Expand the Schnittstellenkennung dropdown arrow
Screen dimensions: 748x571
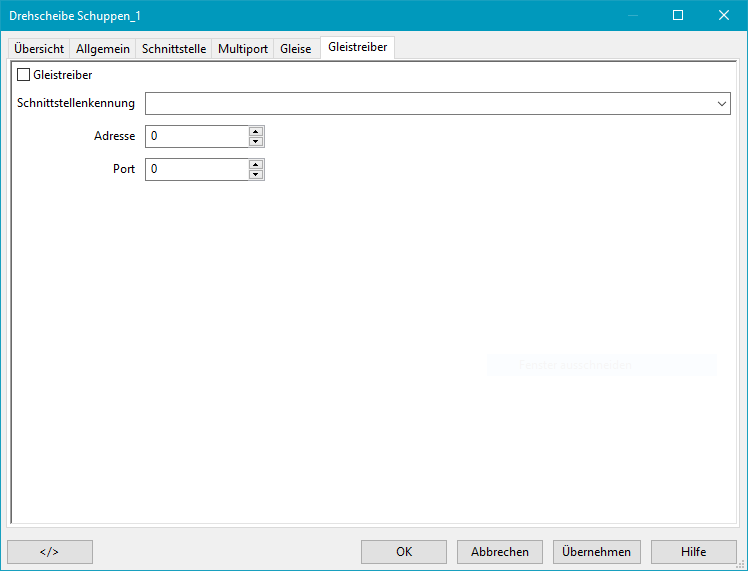pyautogui.click(x=722, y=104)
